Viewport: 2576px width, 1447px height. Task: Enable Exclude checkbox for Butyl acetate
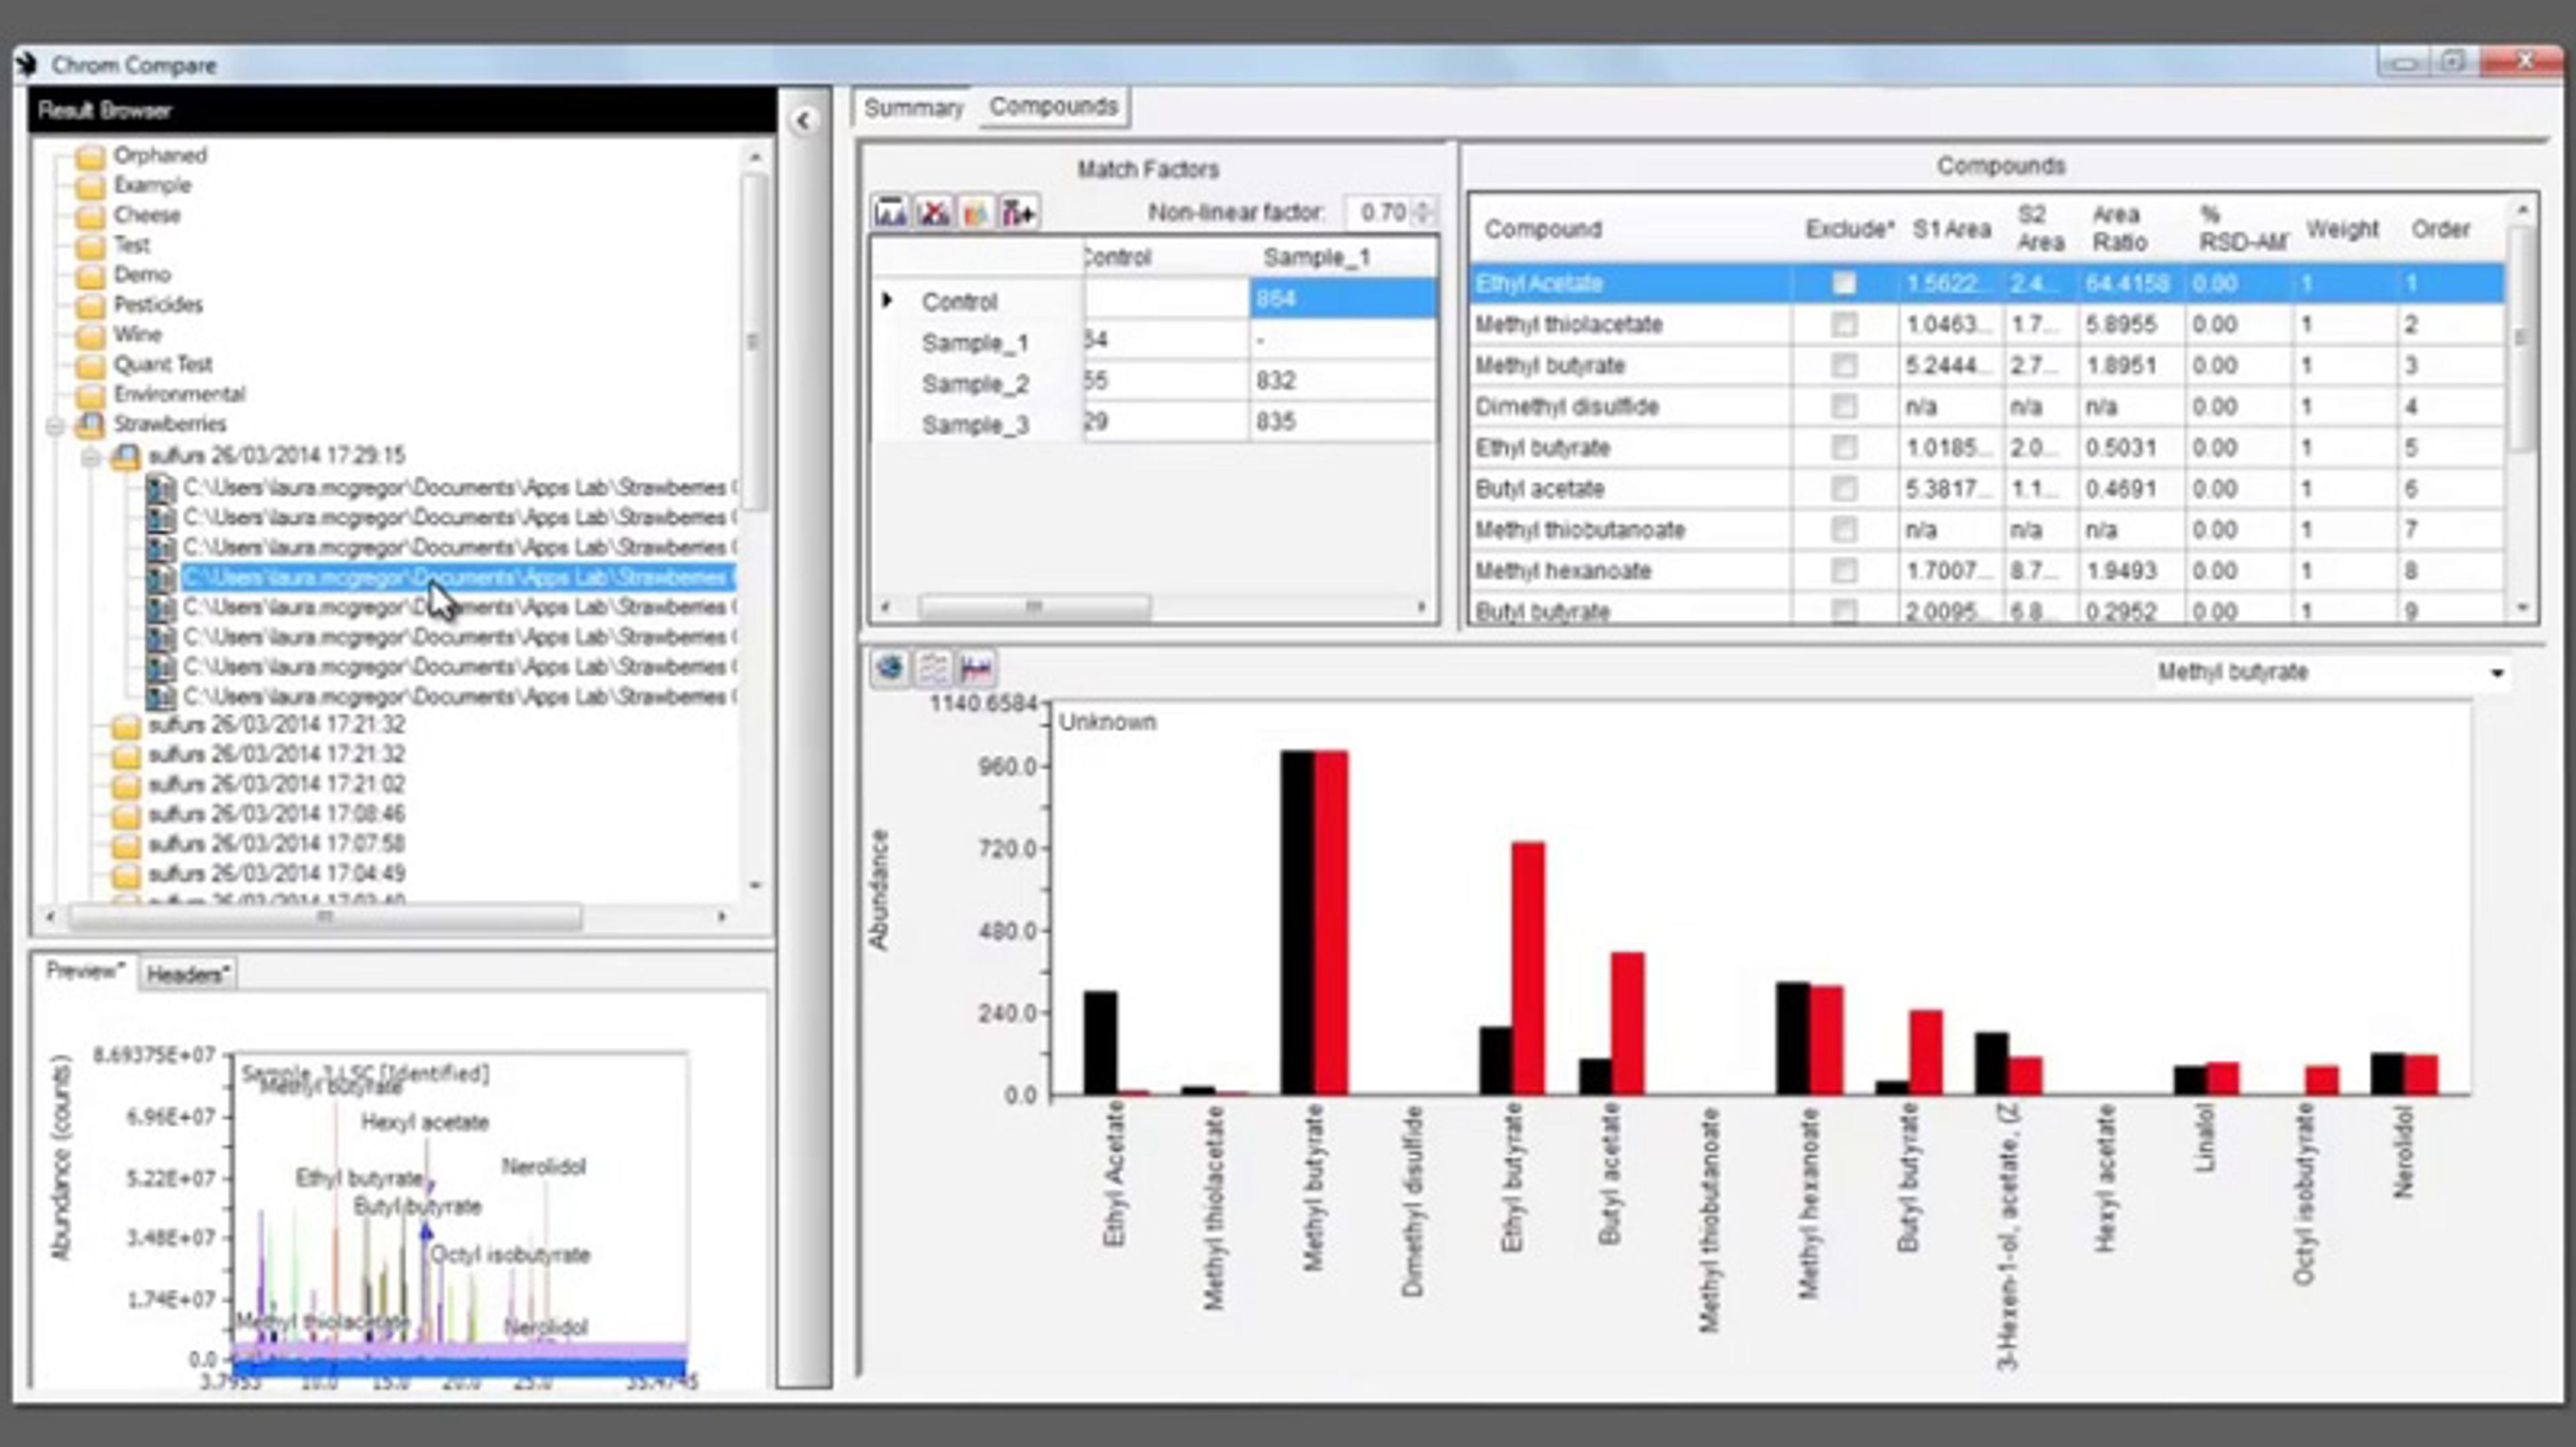[1844, 489]
